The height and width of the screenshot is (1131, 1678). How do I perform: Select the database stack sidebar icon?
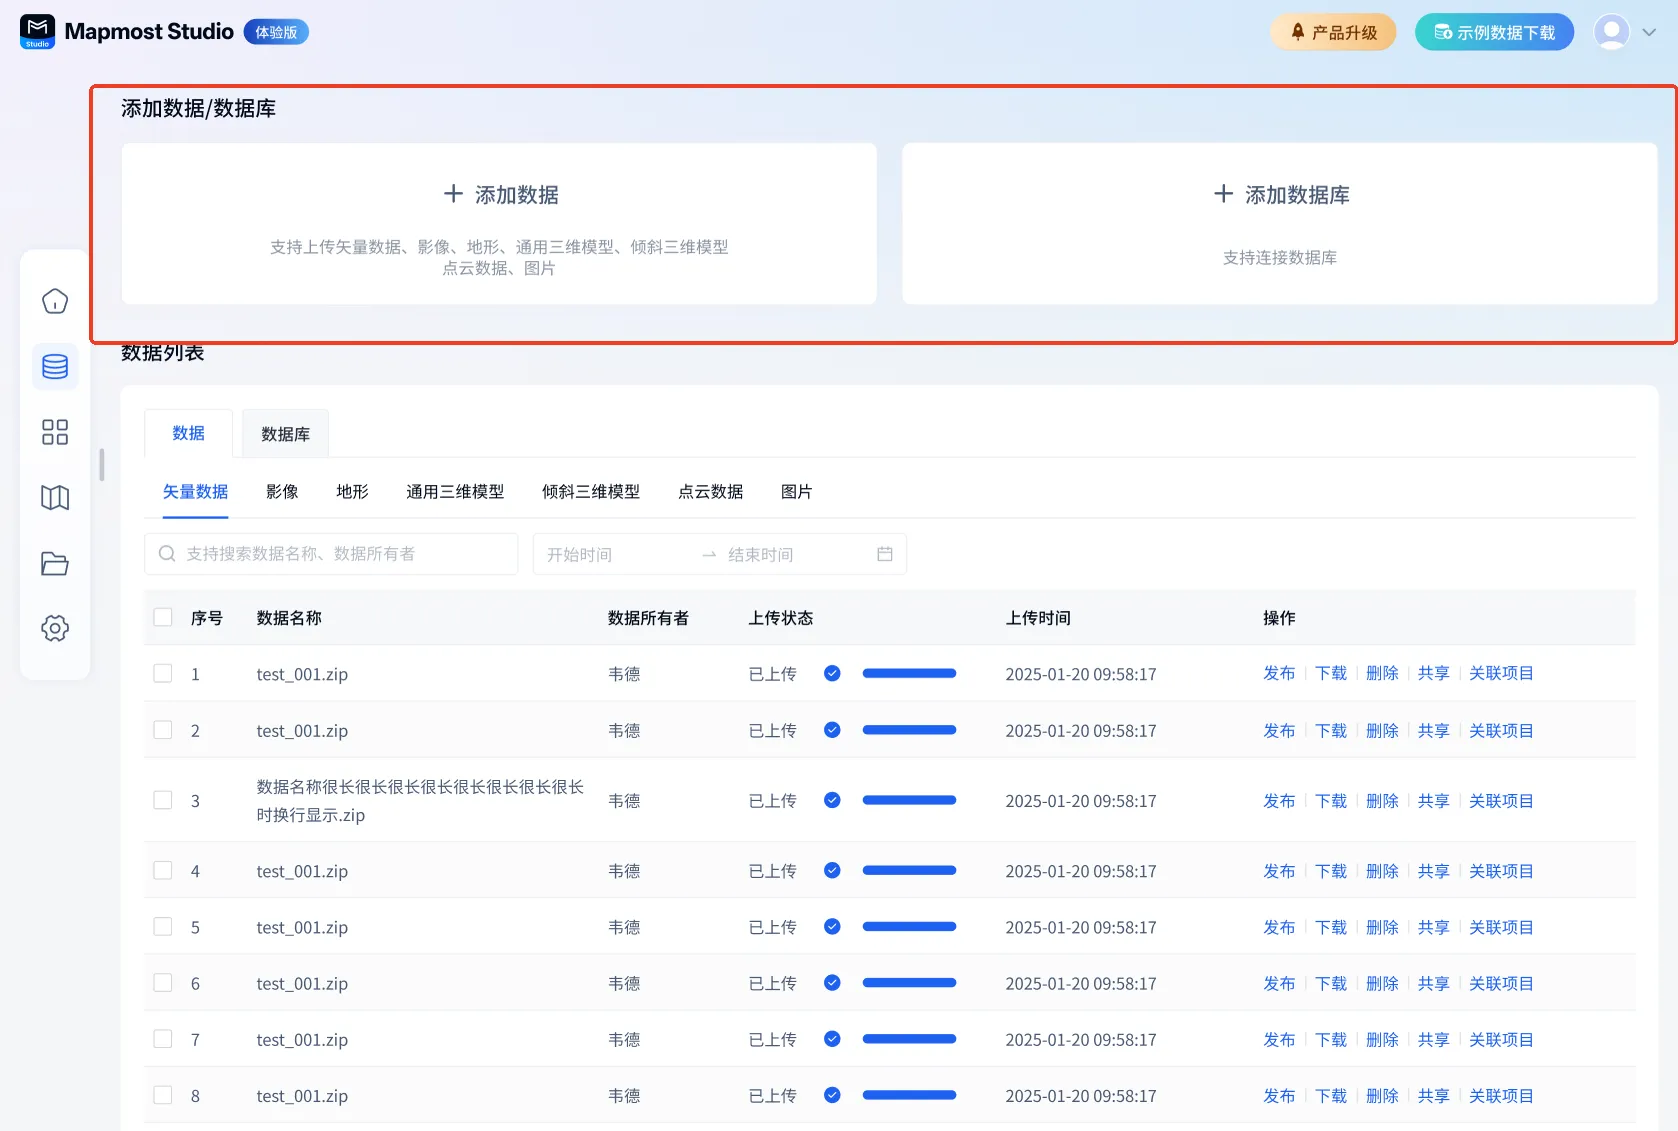tap(55, 367)
